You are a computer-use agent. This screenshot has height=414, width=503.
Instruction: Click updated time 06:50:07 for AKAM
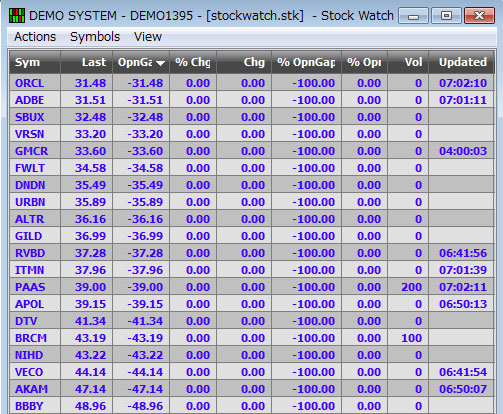(463, 389)
